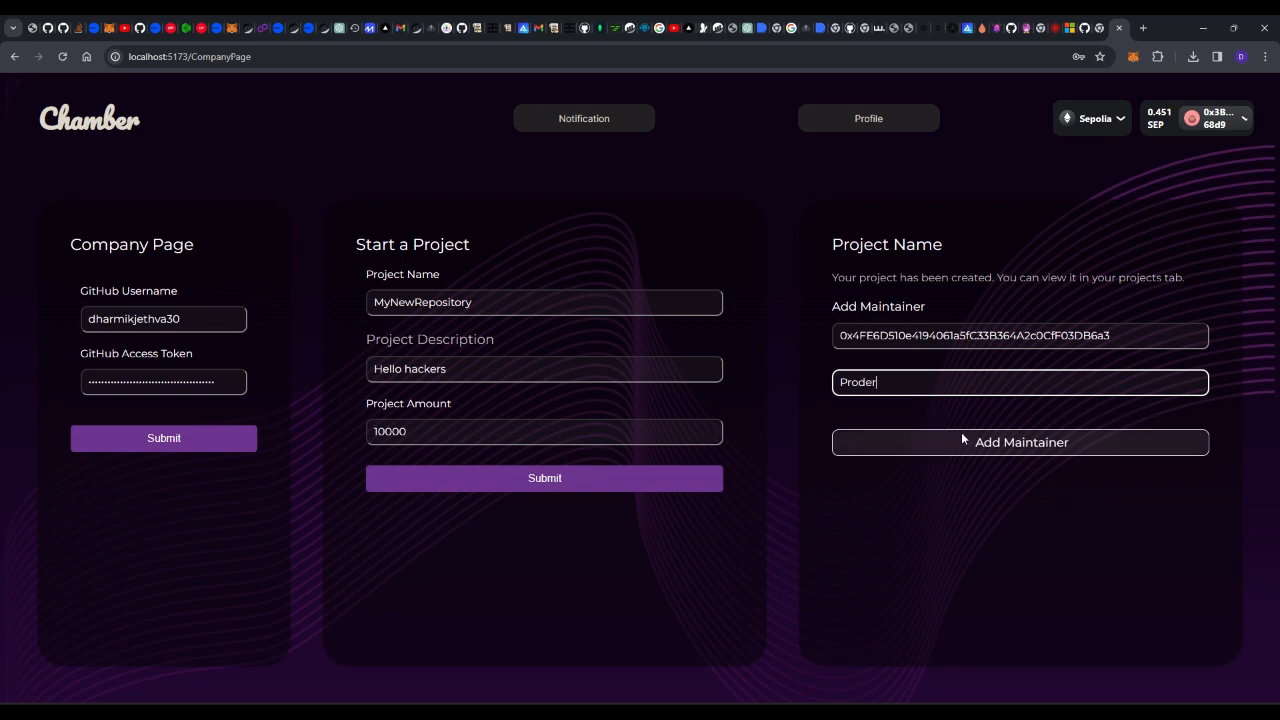Click the GitHub Username input field

164,319
